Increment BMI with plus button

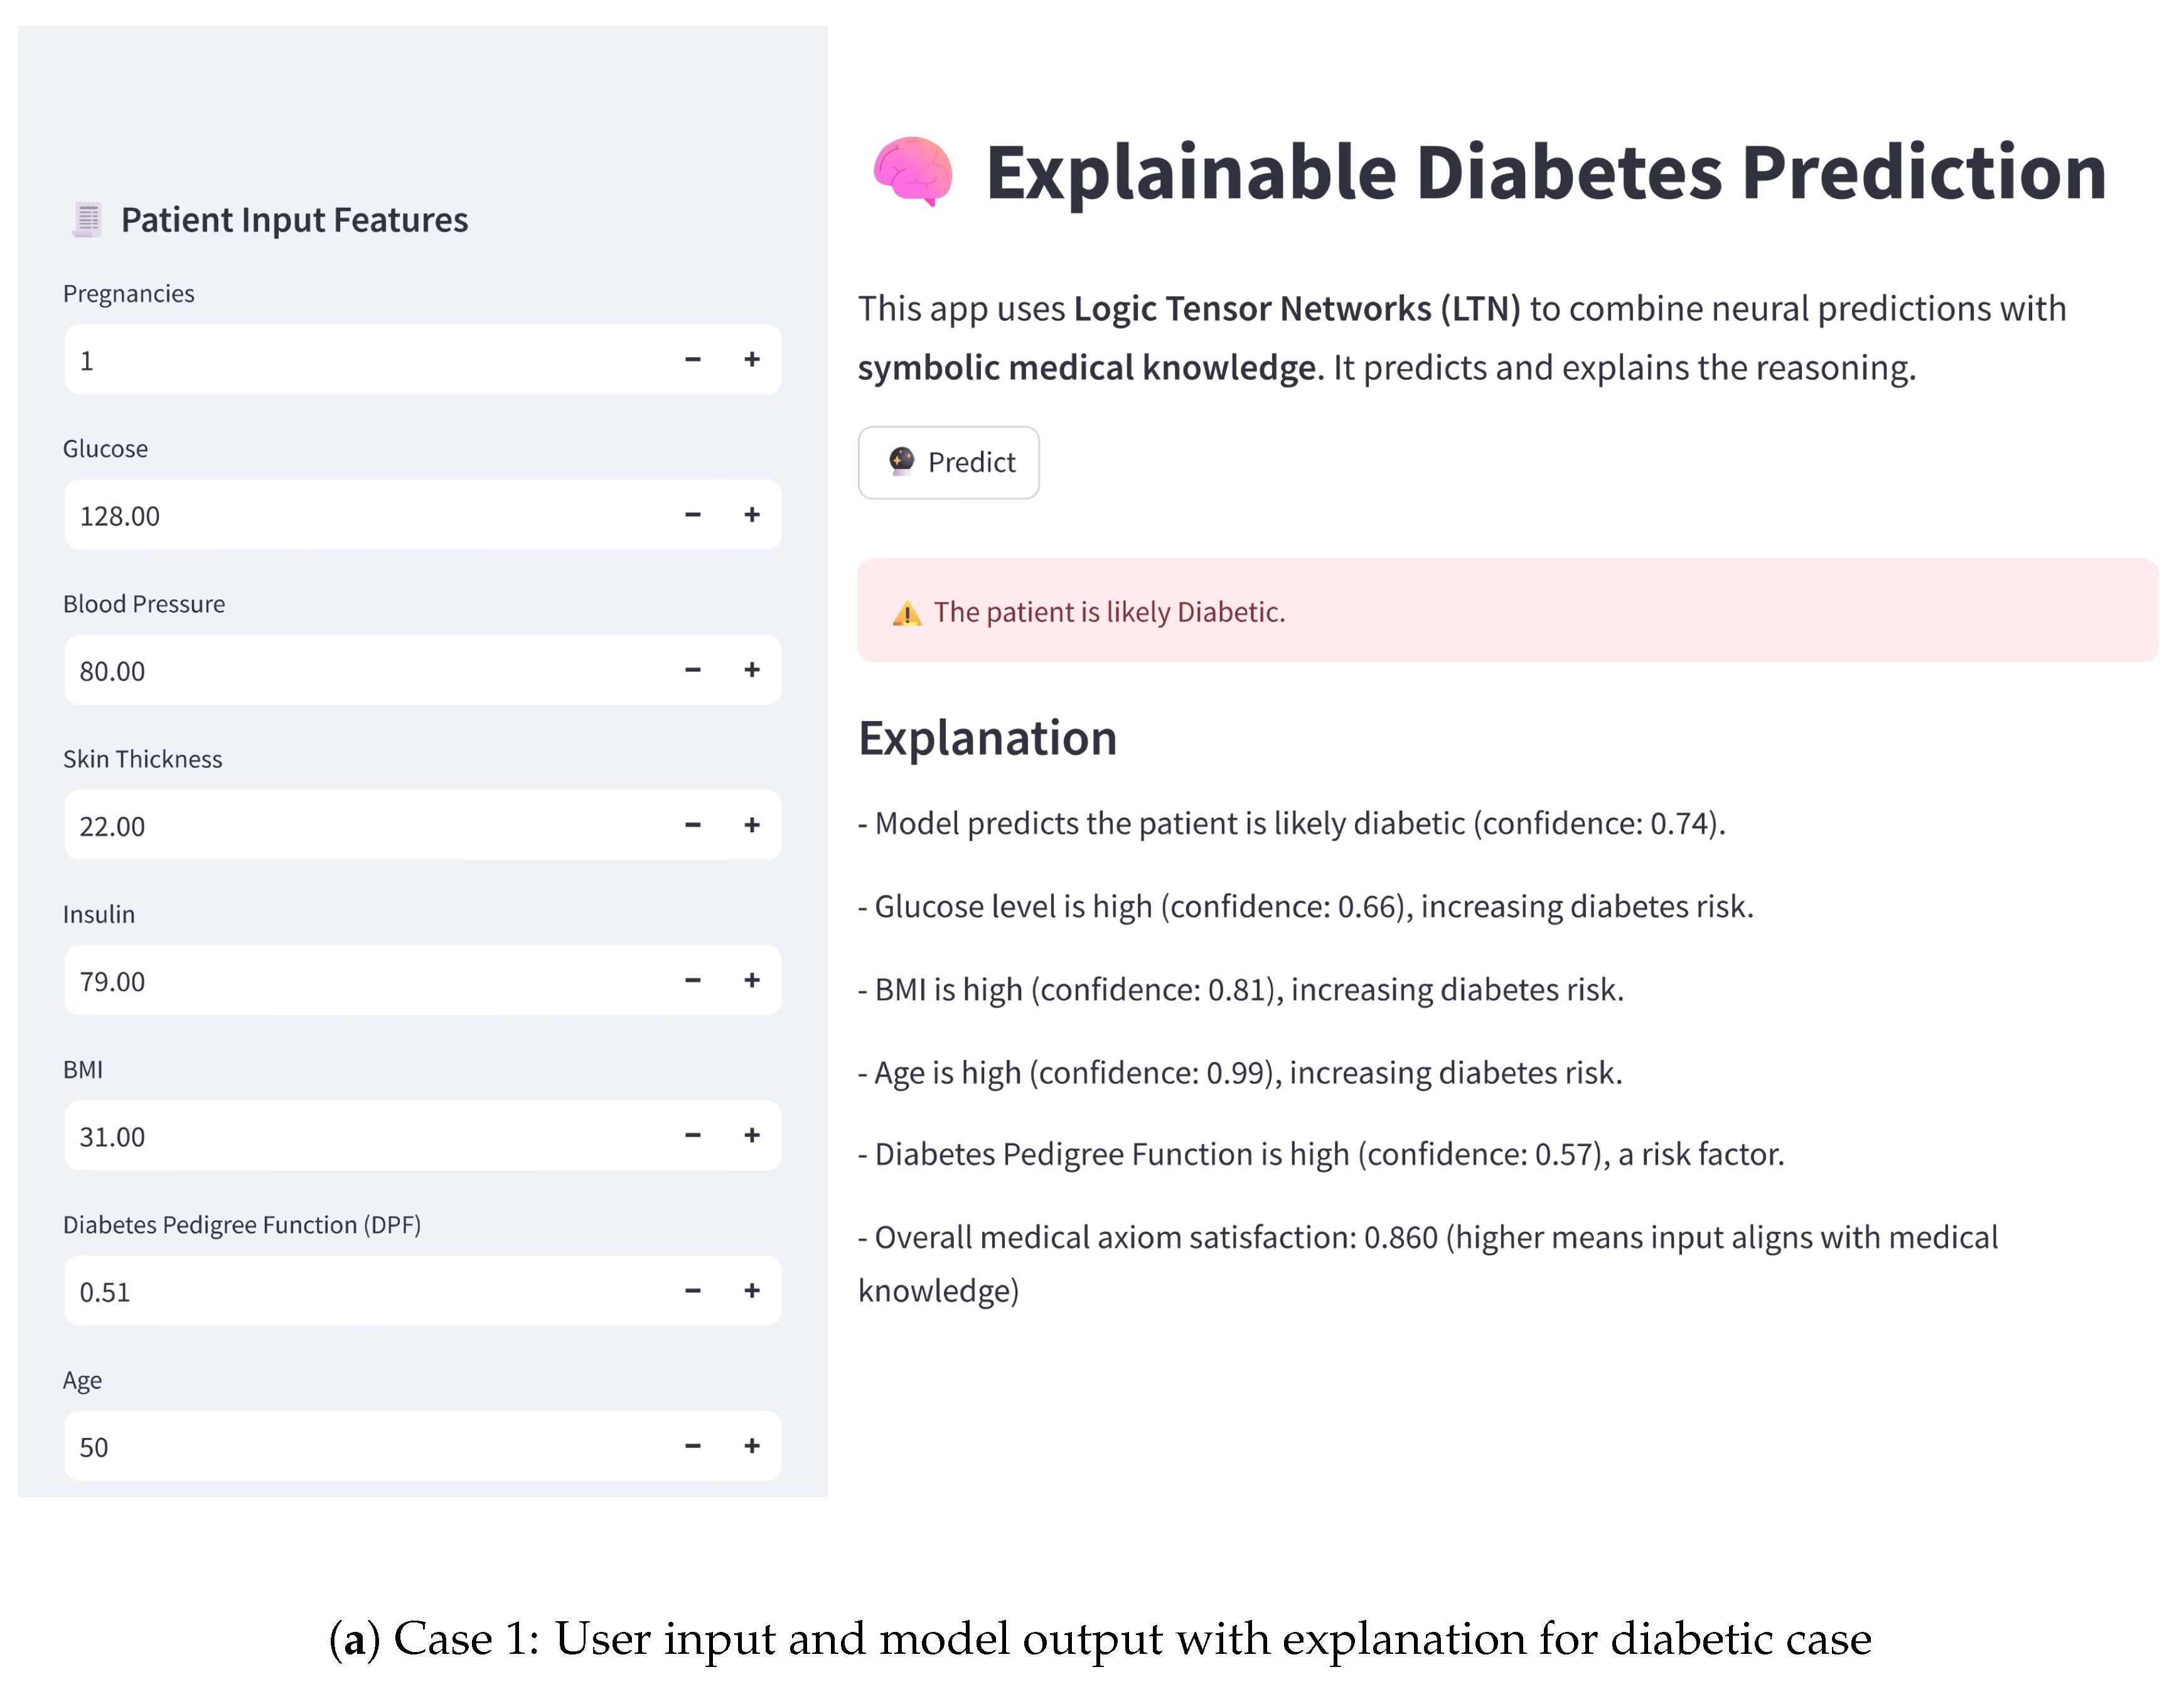pyautogui.click(x=752, y=1135)
